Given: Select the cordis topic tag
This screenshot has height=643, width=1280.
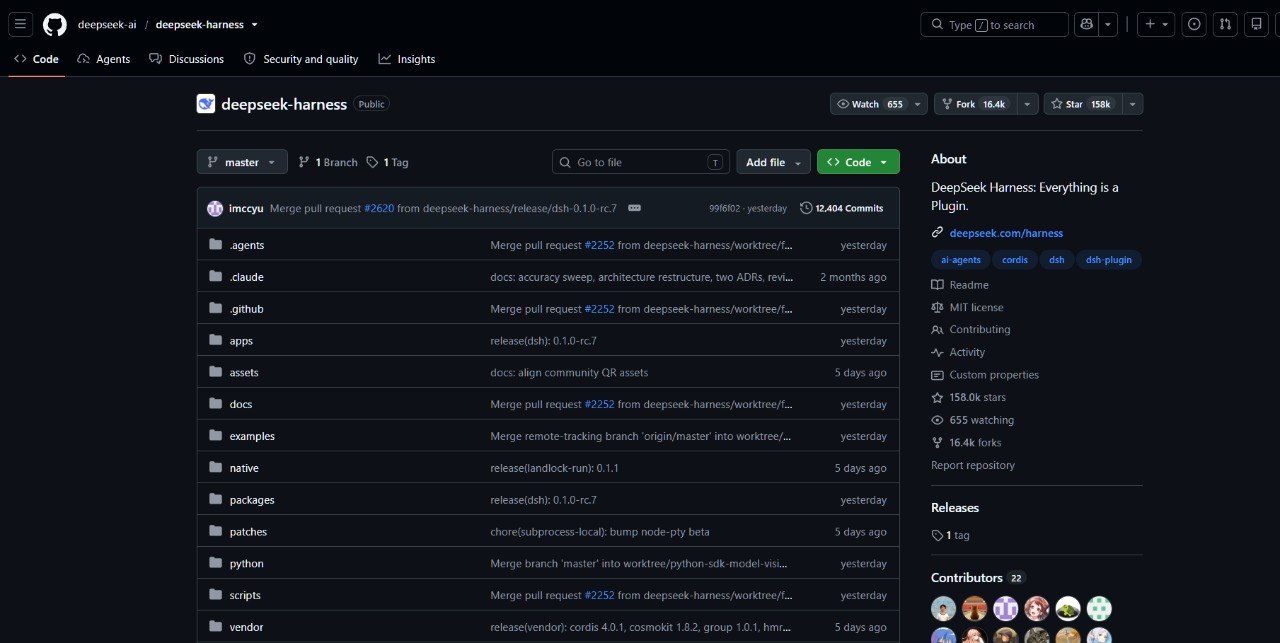Looking at the screenshot, I should pyautogui.click(x=1015, y=260).
